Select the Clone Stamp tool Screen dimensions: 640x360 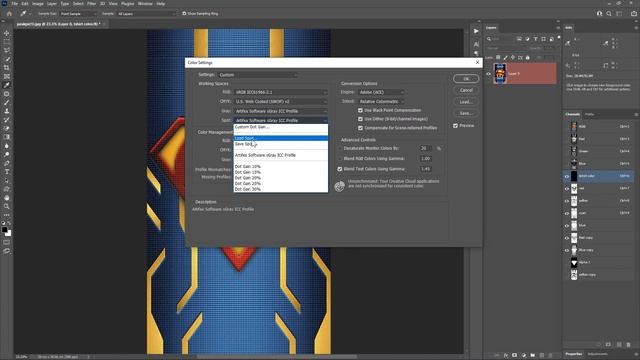7,111
